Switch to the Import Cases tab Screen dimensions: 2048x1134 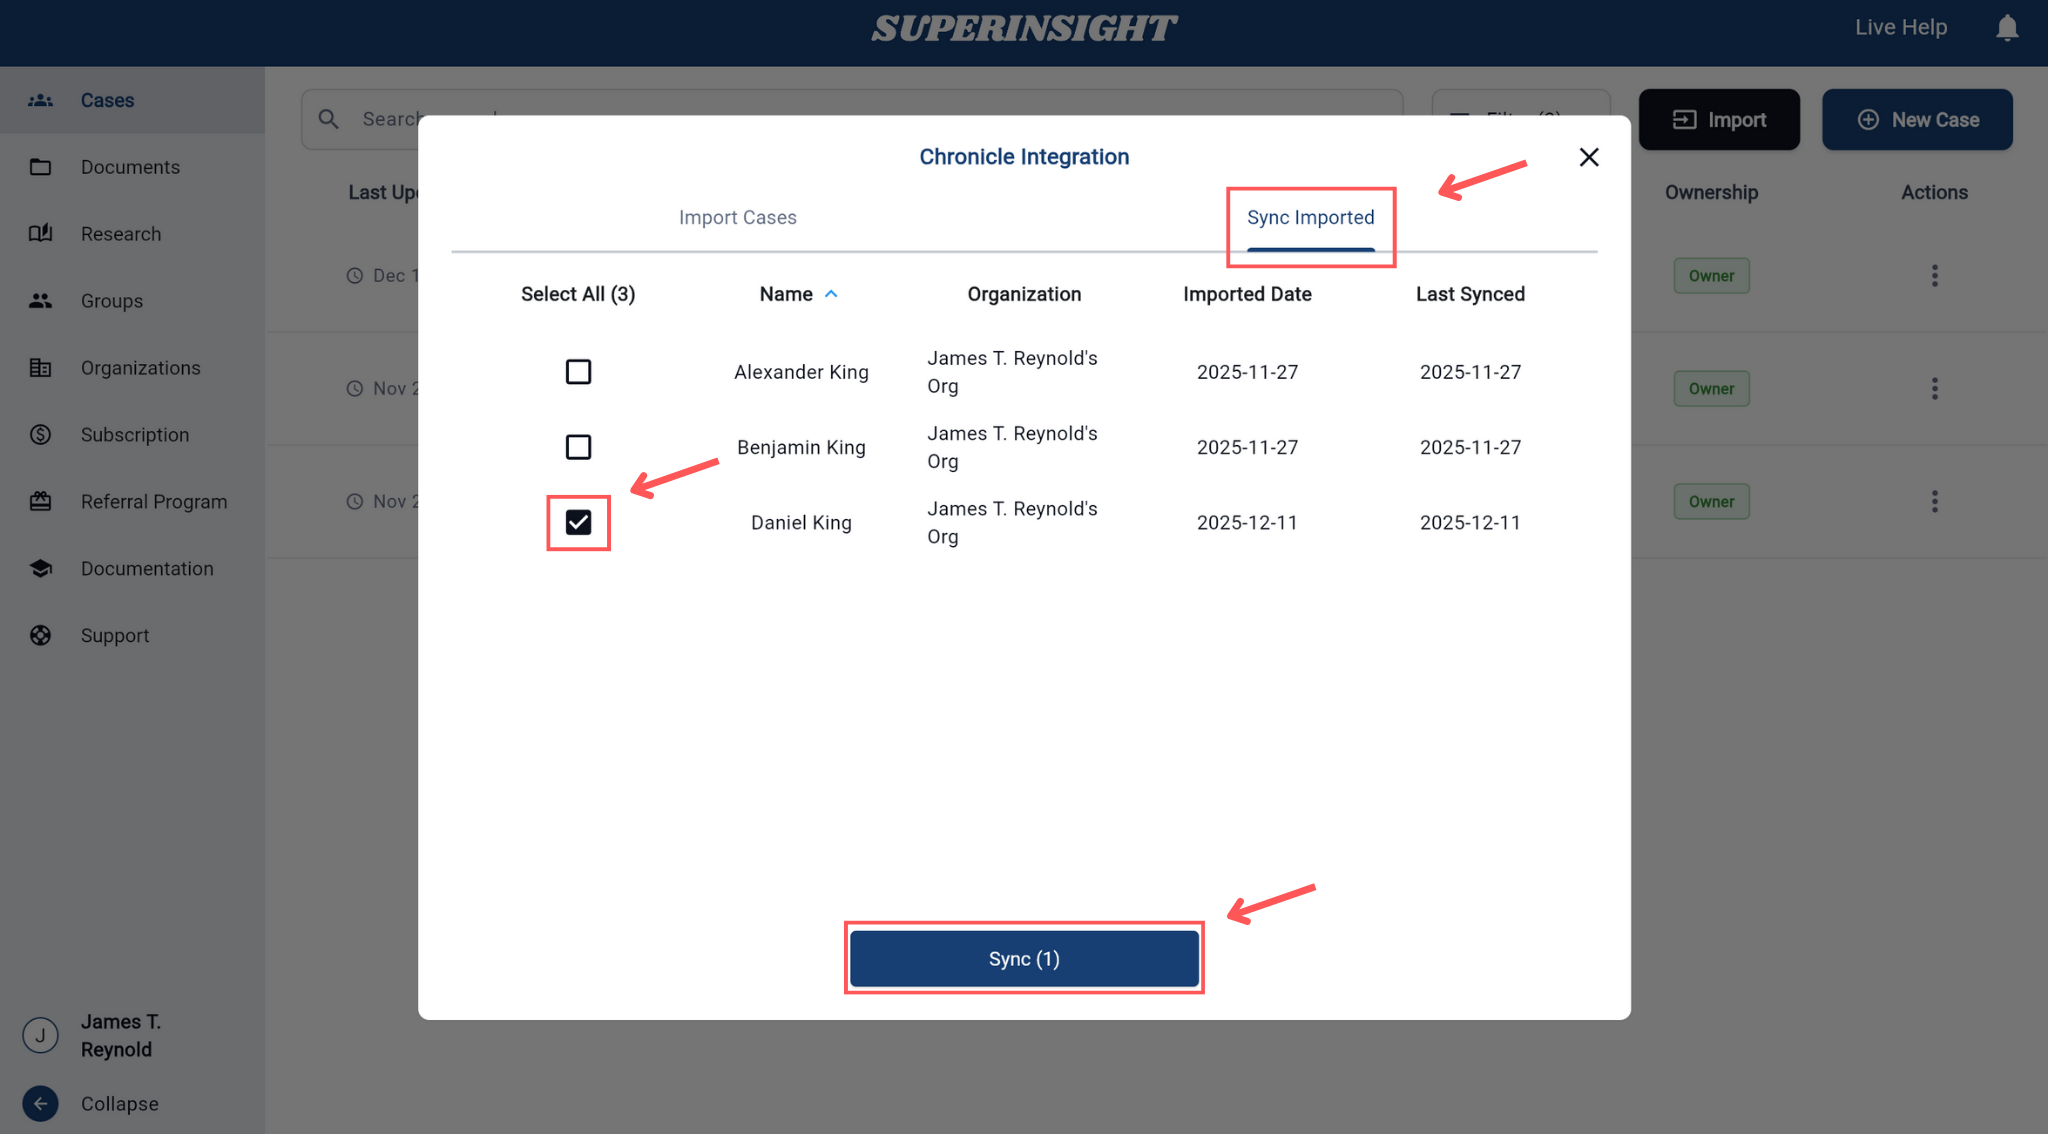[x=737, y=217]
